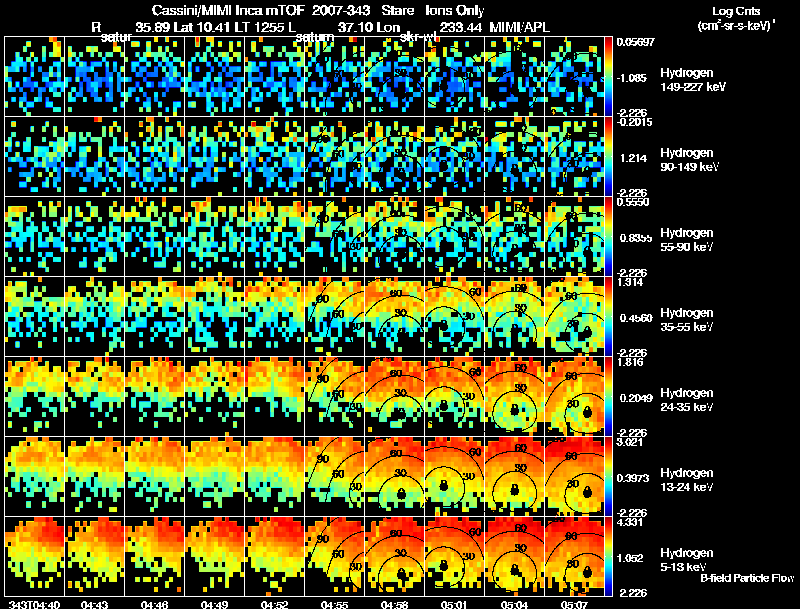This screenshot has width=800, height=609.
Task: Open the 55-90 keV image panel at 04:49
Action: tap(214, 236)
